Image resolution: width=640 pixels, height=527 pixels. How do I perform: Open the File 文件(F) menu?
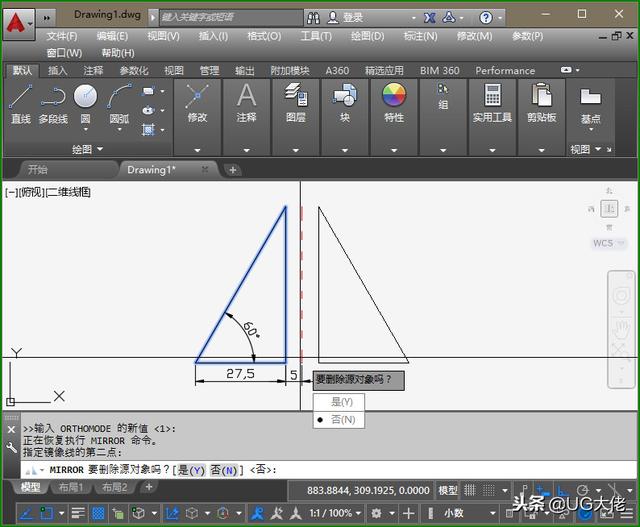pyautogui.click(x=62, y=36)
